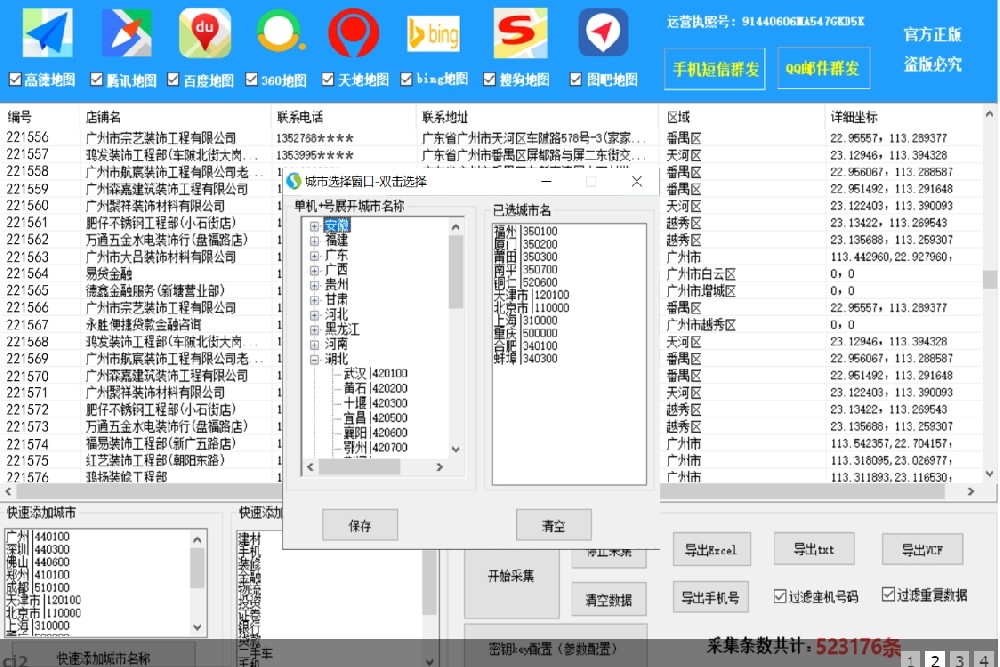Toggle the 图吧地图 checkbox
The height and width of the screenshot is (667, 1000).
click(576, 79)
